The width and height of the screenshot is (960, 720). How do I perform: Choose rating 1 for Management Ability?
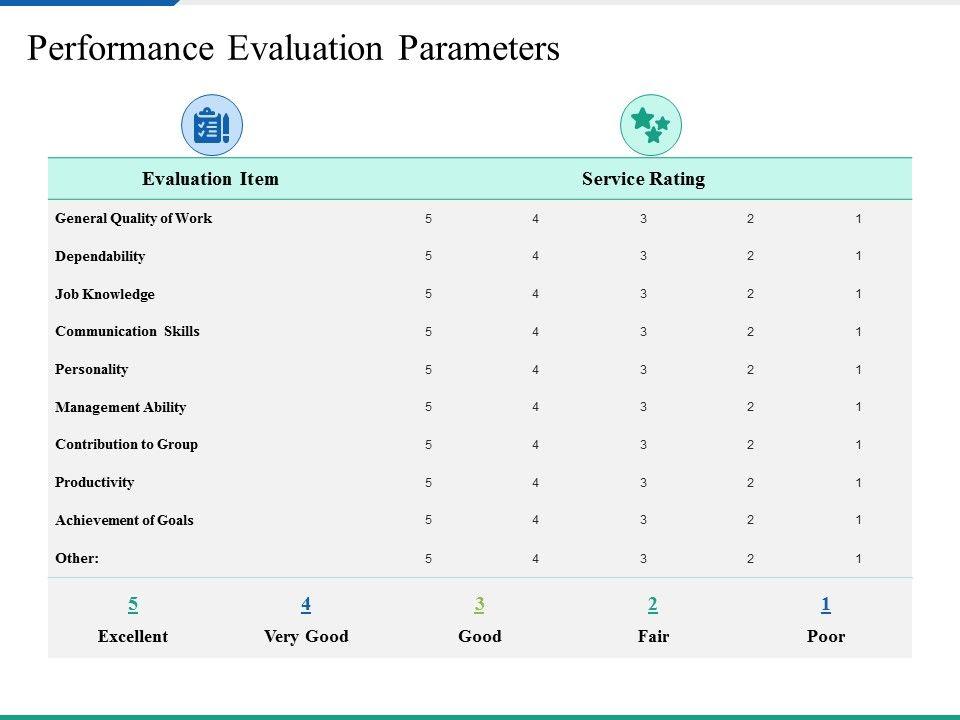[x=858, y=407]
